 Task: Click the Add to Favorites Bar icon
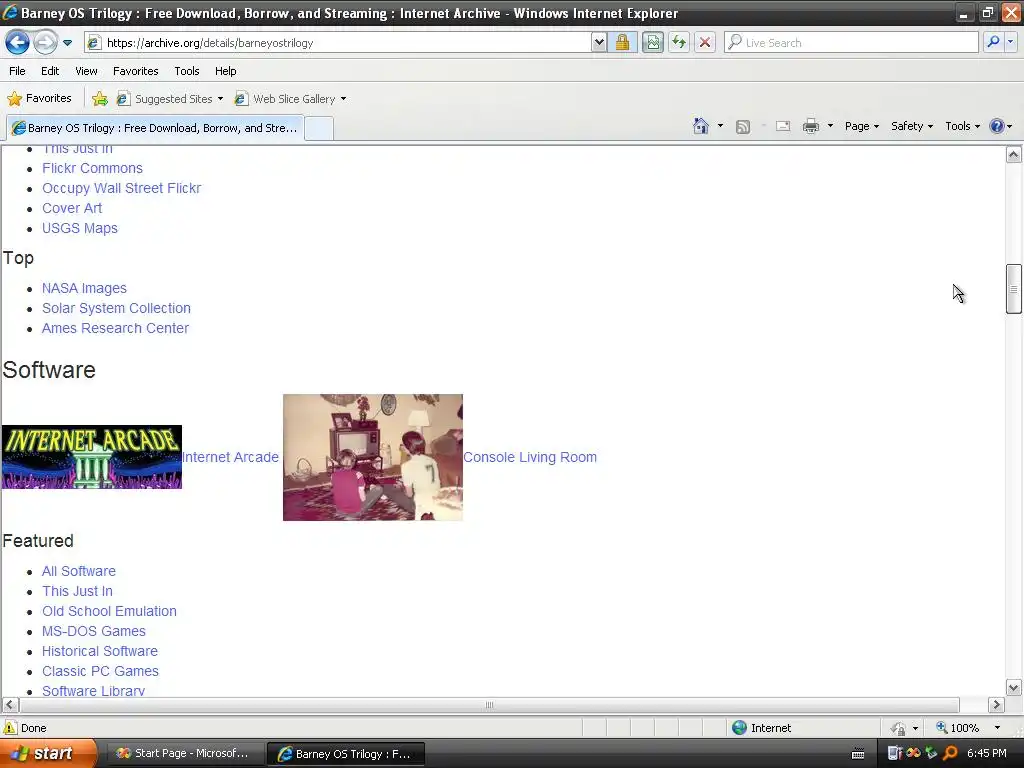(x=100, y=99)
